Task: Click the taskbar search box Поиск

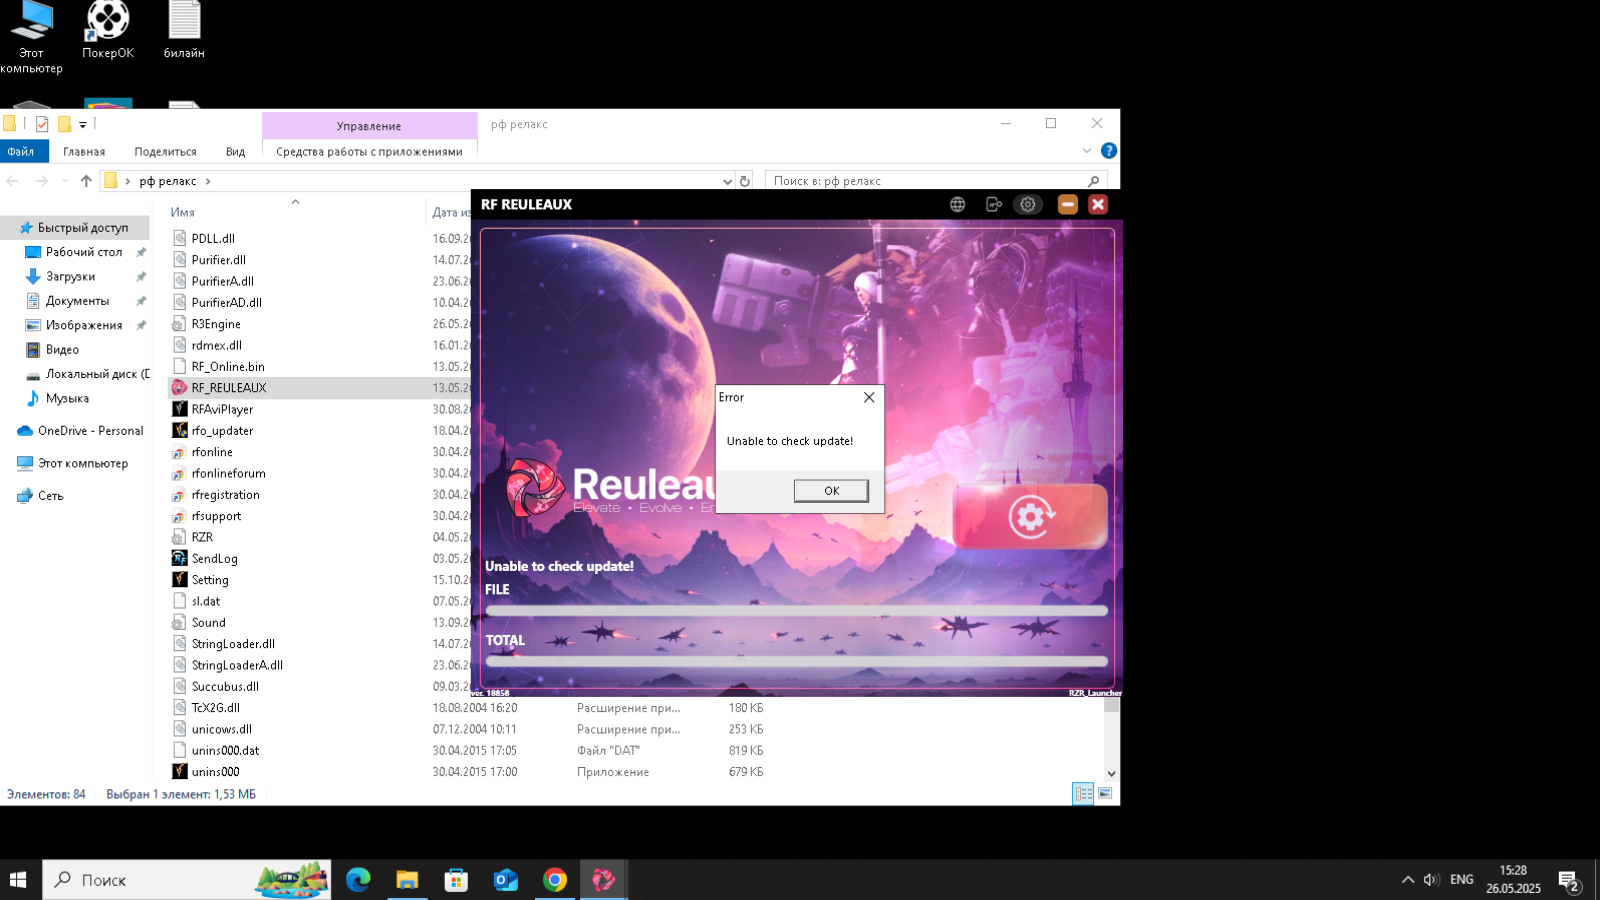Action: click(x=187, y=880)
